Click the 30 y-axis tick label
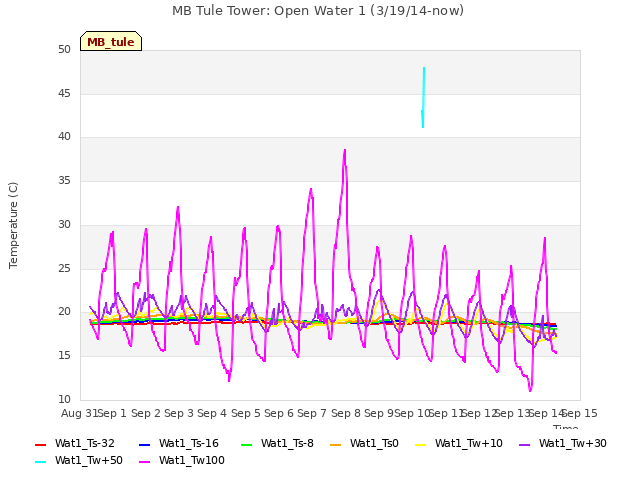The image size is (640, 480). tap(64, 224)
